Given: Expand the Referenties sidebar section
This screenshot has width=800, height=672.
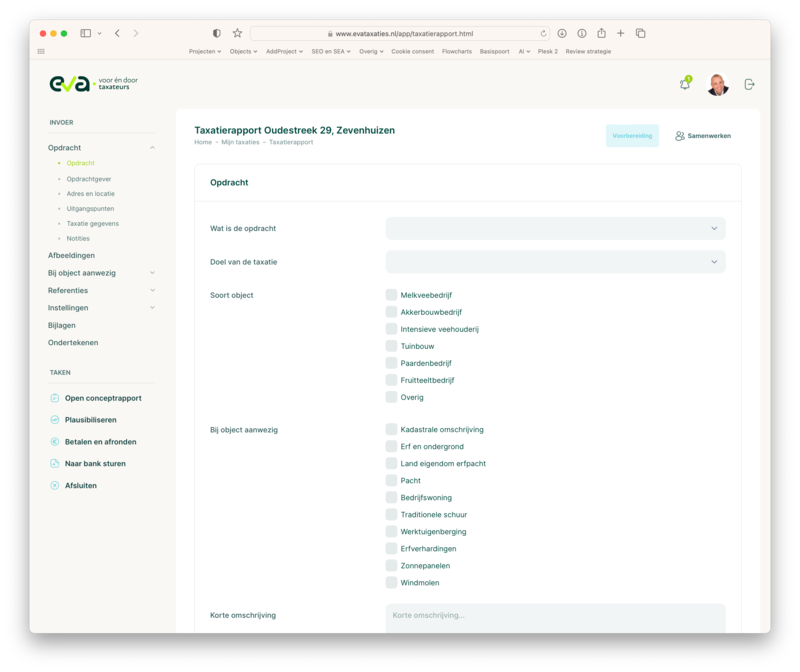Looking at the screenshot, I should tap(152, 290).
